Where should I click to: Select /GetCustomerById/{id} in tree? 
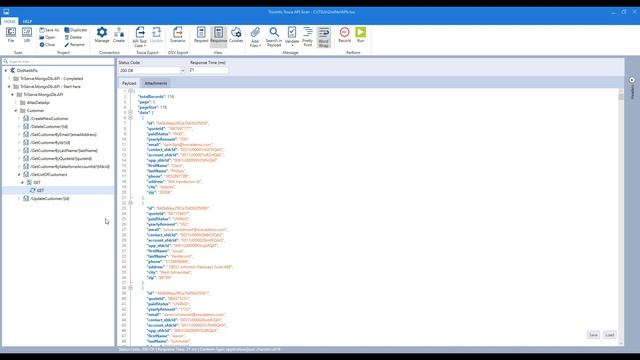click(x=50, y=142)
